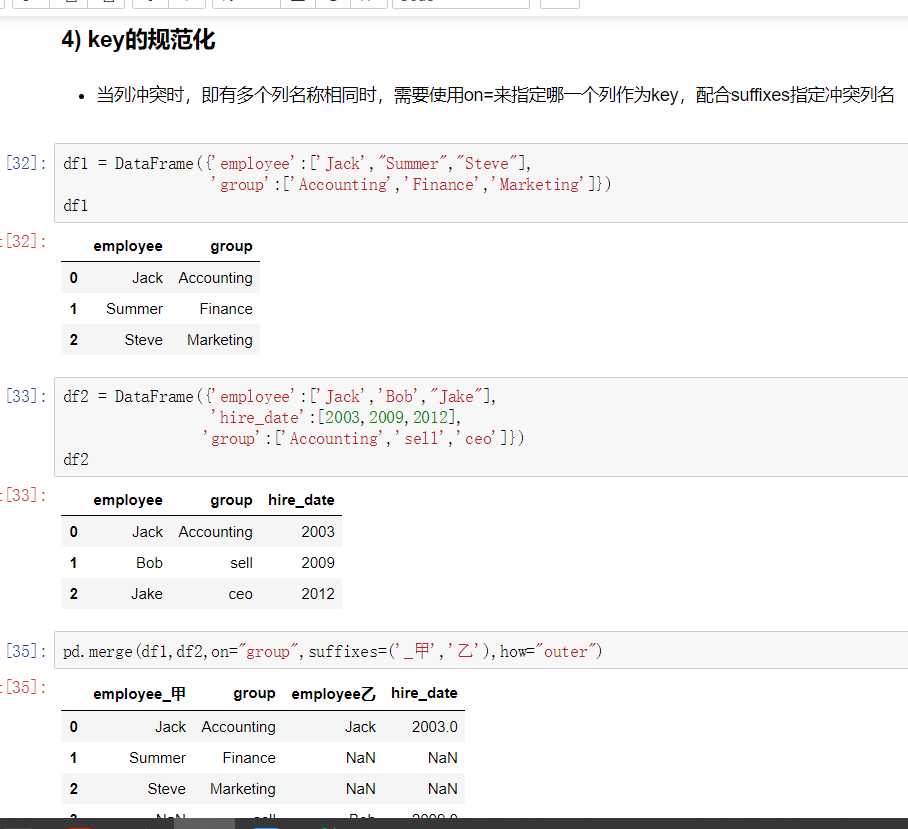The image size is (908, 829).
Task: Click the input prompt [33]
Action: [26, 396]
